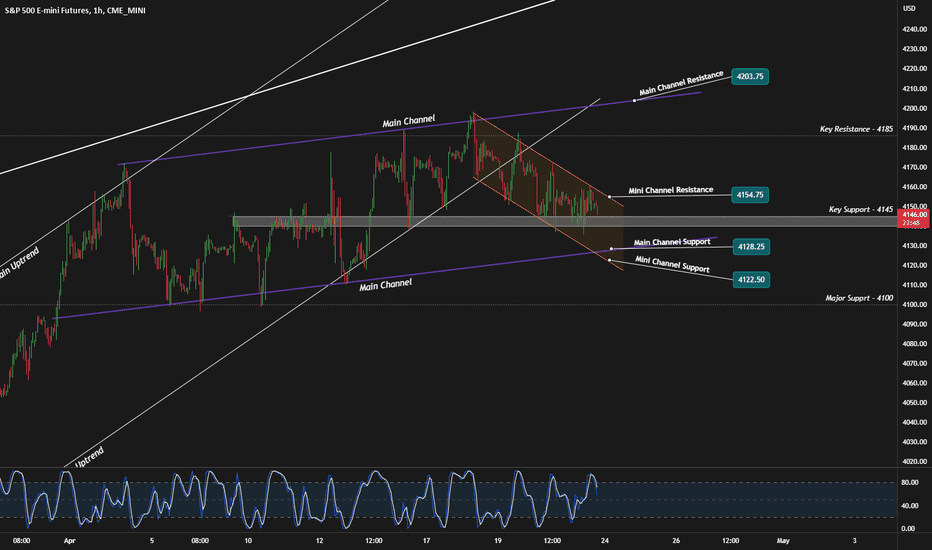Select the 4203.75 price label
Image resolution: width=932 pixels, height=550 pixels.
(x=750, y=77)
